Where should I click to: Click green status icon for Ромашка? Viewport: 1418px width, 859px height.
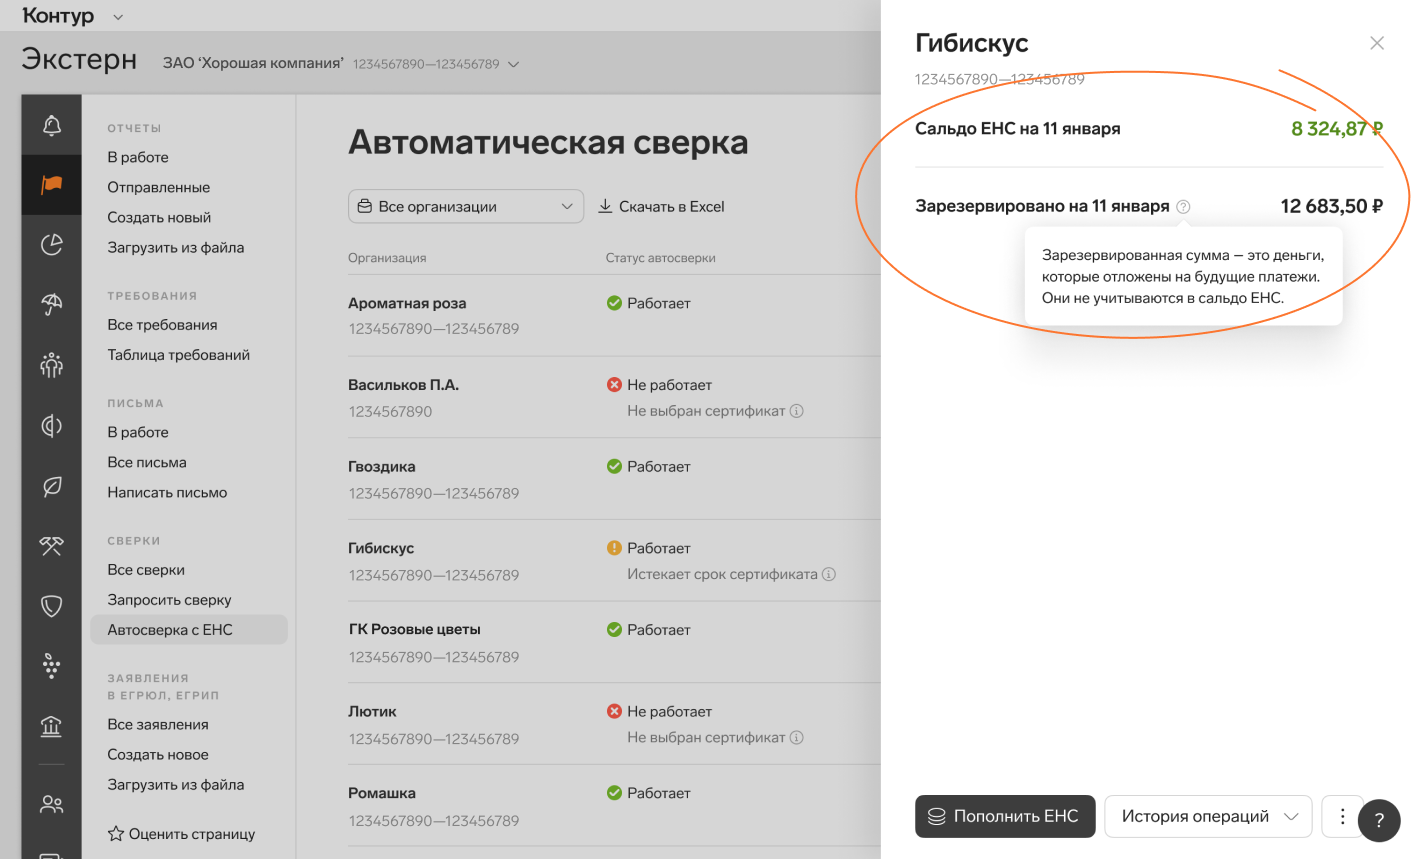614,793
